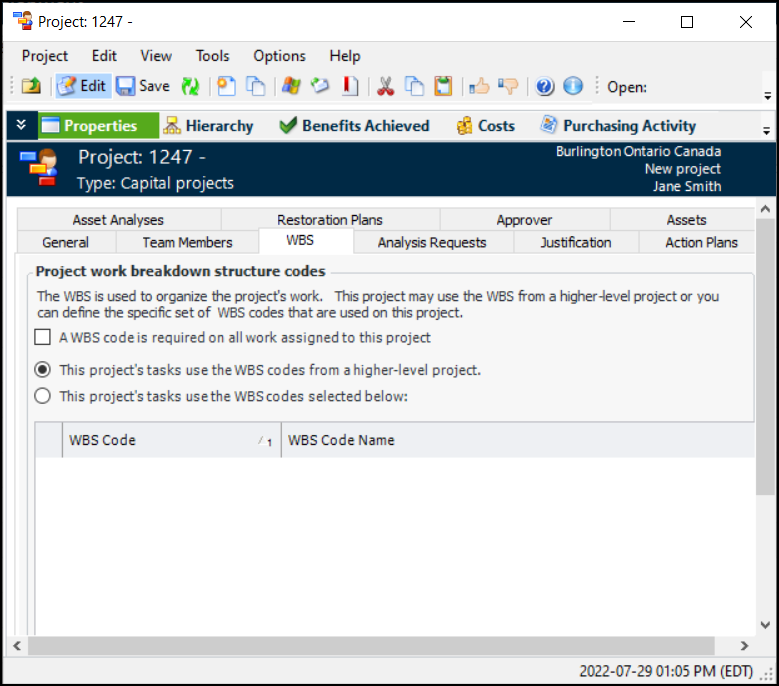Expand the toolbar overflow arrow beside Open
Screen dimensions: 779x686
tap(768, 96)
